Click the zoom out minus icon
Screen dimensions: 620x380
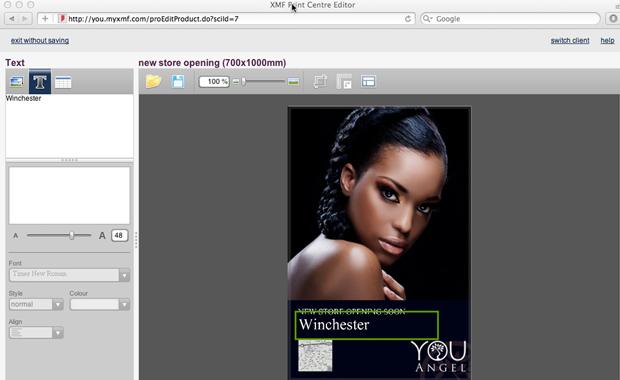[x=236, y=82]
